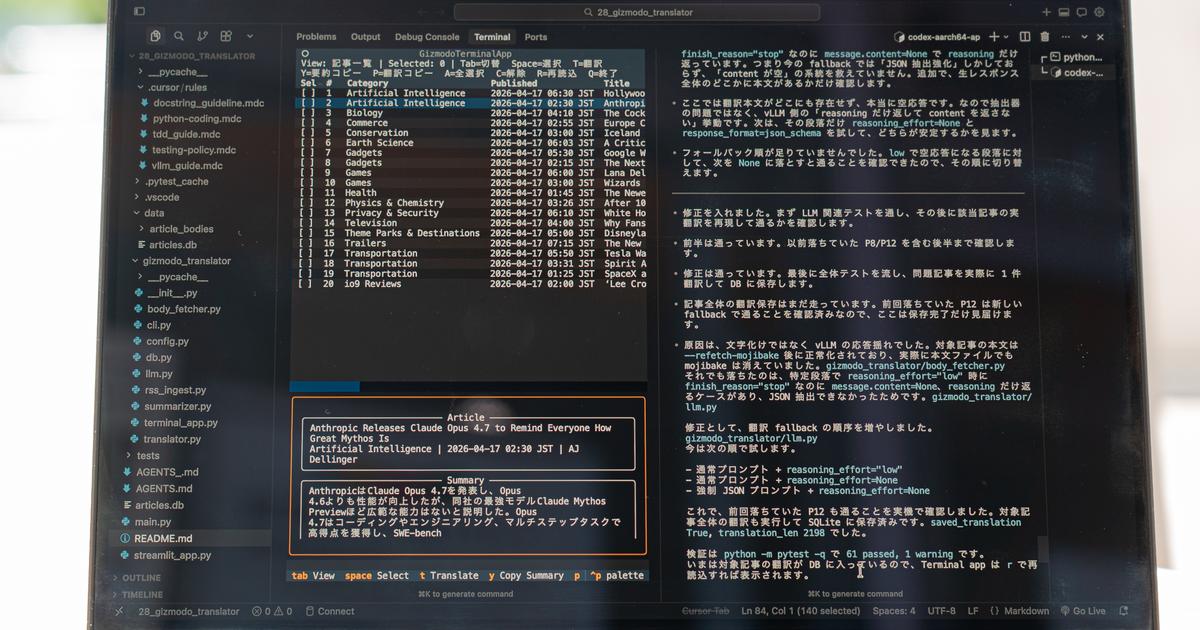Switch to the Output tab

click(x=365, y=37)
